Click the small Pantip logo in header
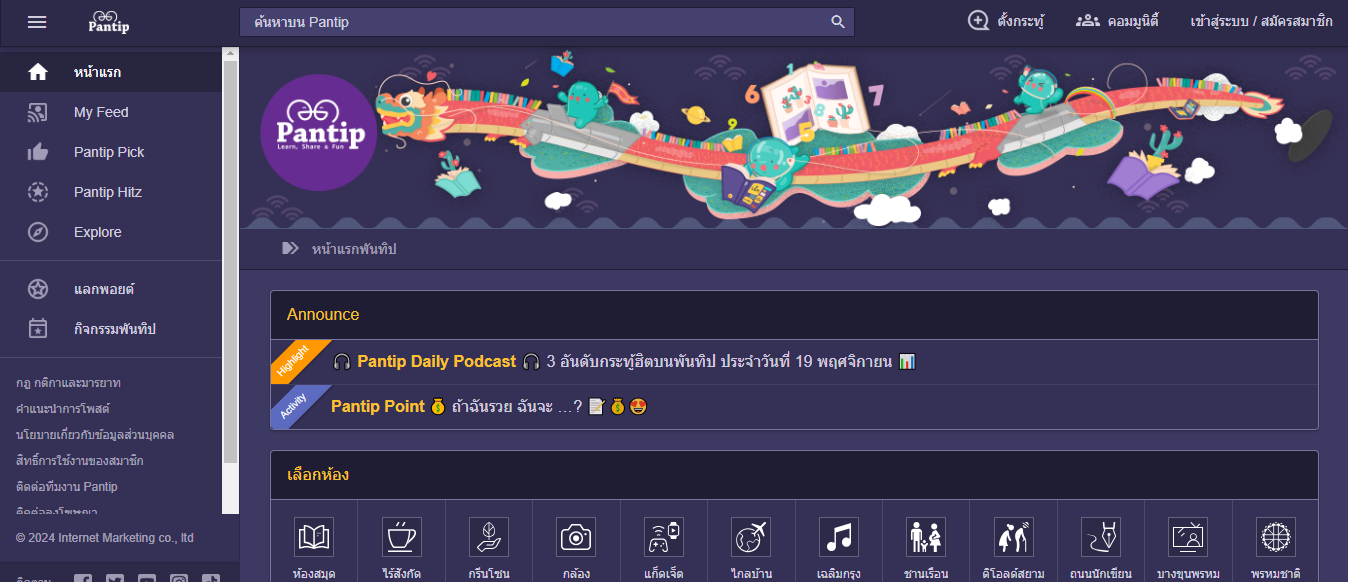The width and height of the screenshot is (1348, 582). tap(109, 22)
